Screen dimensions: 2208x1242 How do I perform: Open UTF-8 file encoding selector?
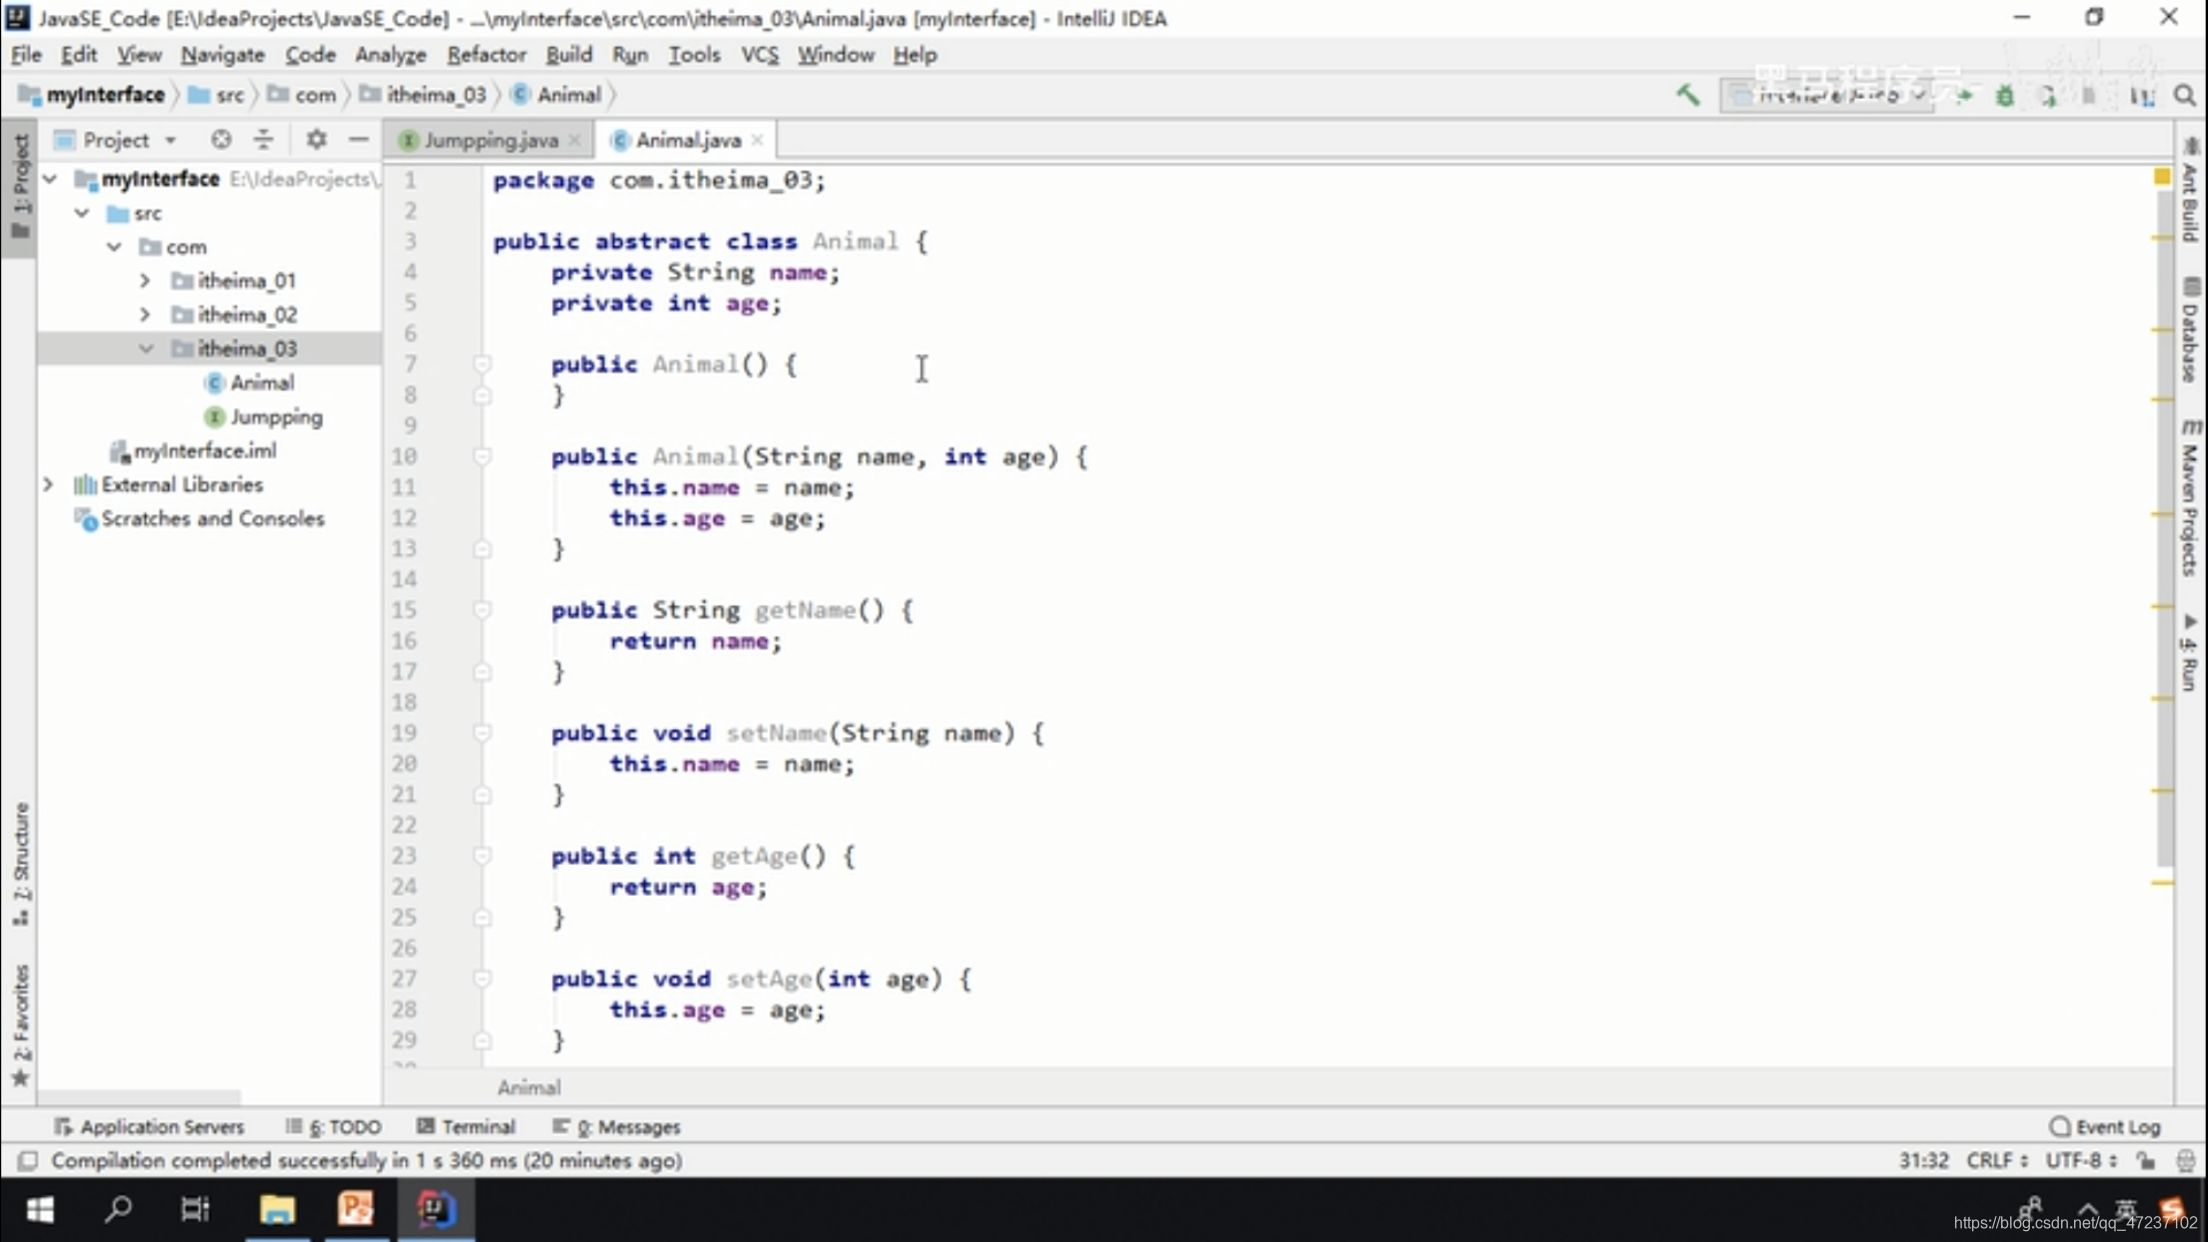click(2081, 1161)
